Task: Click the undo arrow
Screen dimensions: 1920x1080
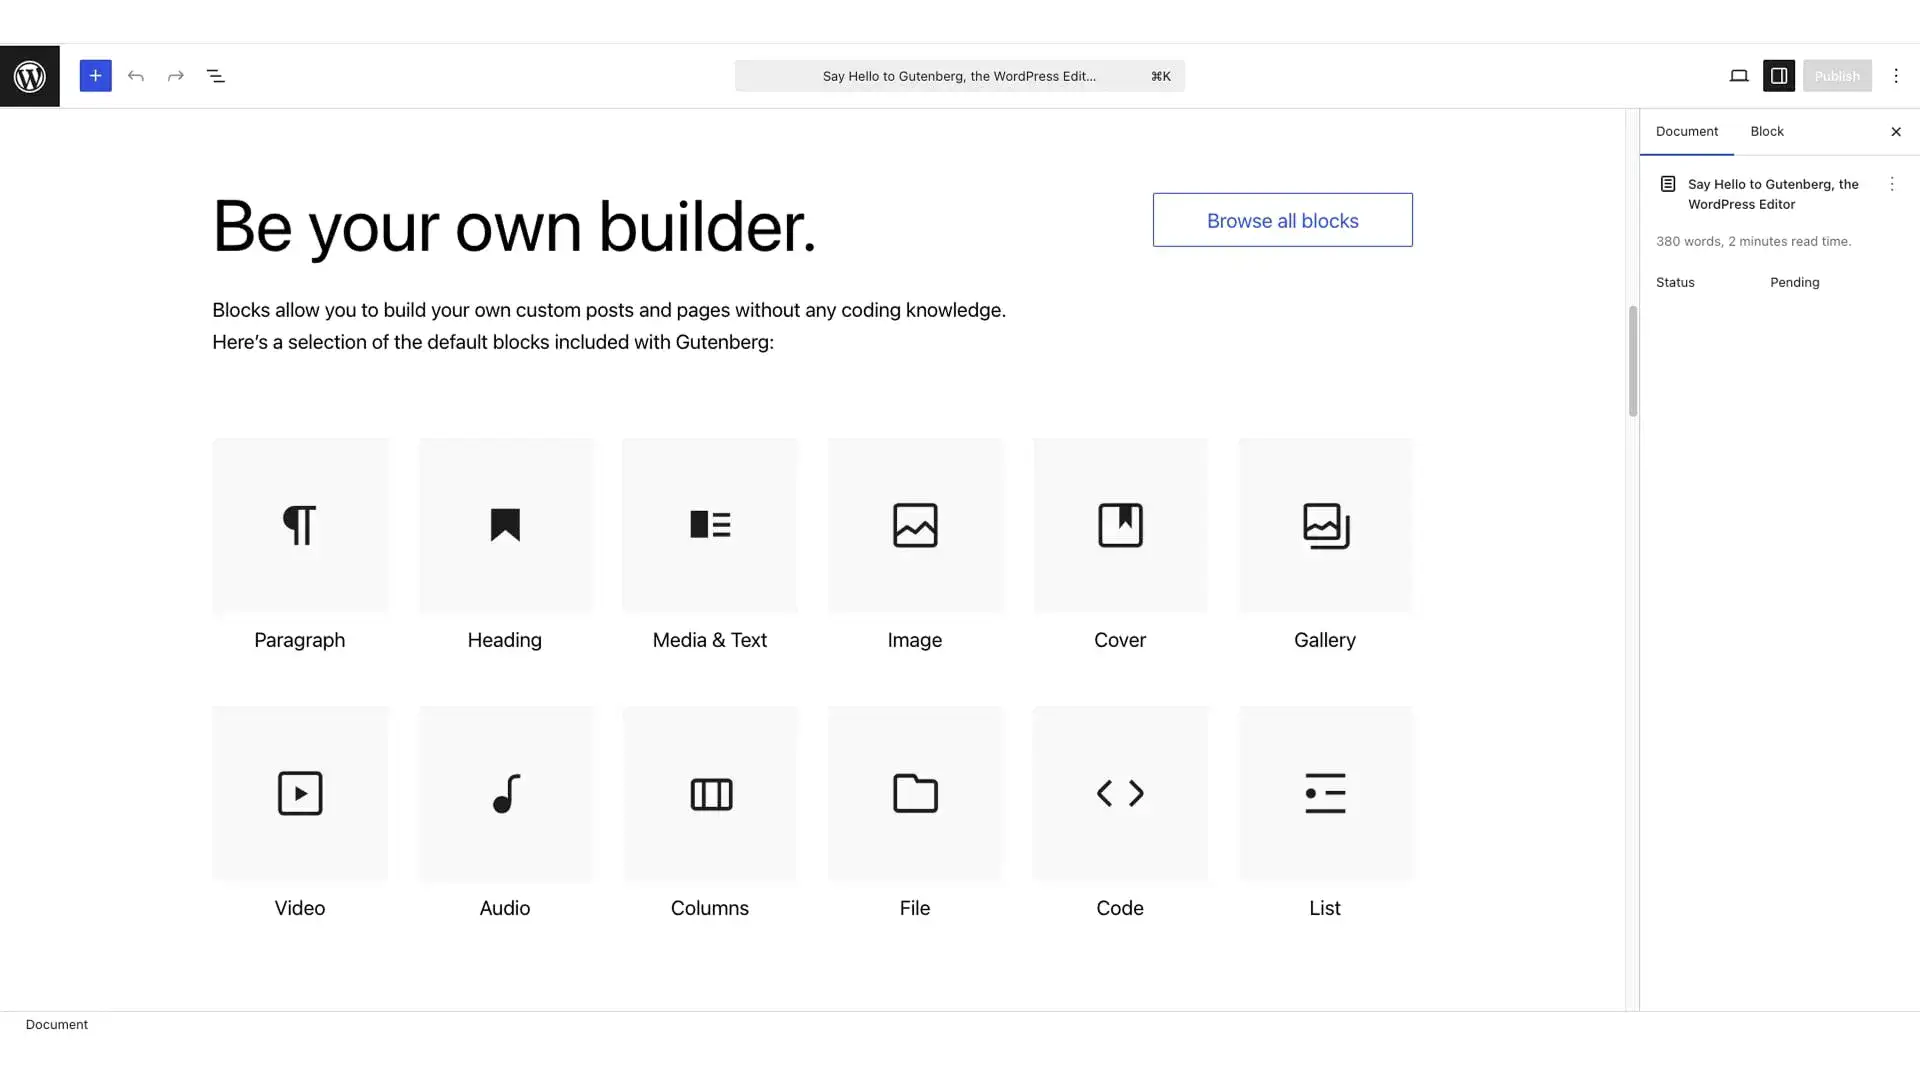Action: point(136,75)
